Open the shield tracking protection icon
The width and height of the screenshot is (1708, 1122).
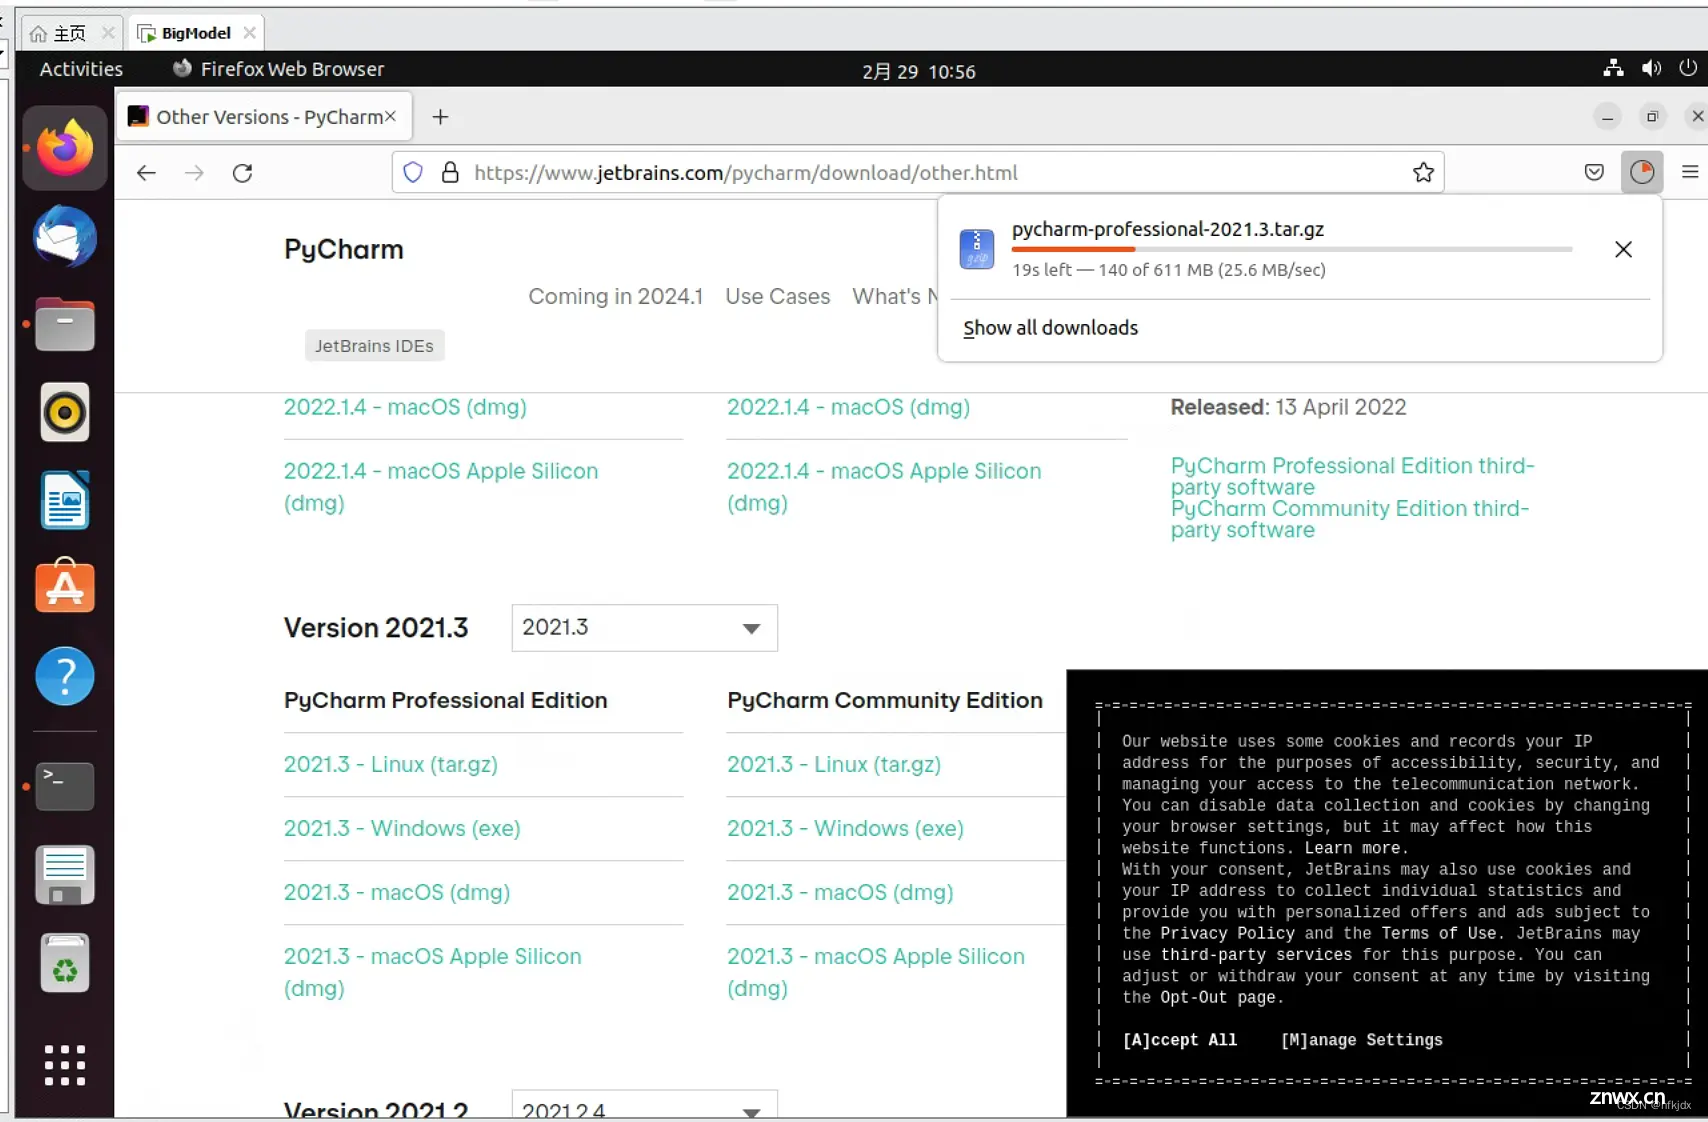[x=413, y=173]
